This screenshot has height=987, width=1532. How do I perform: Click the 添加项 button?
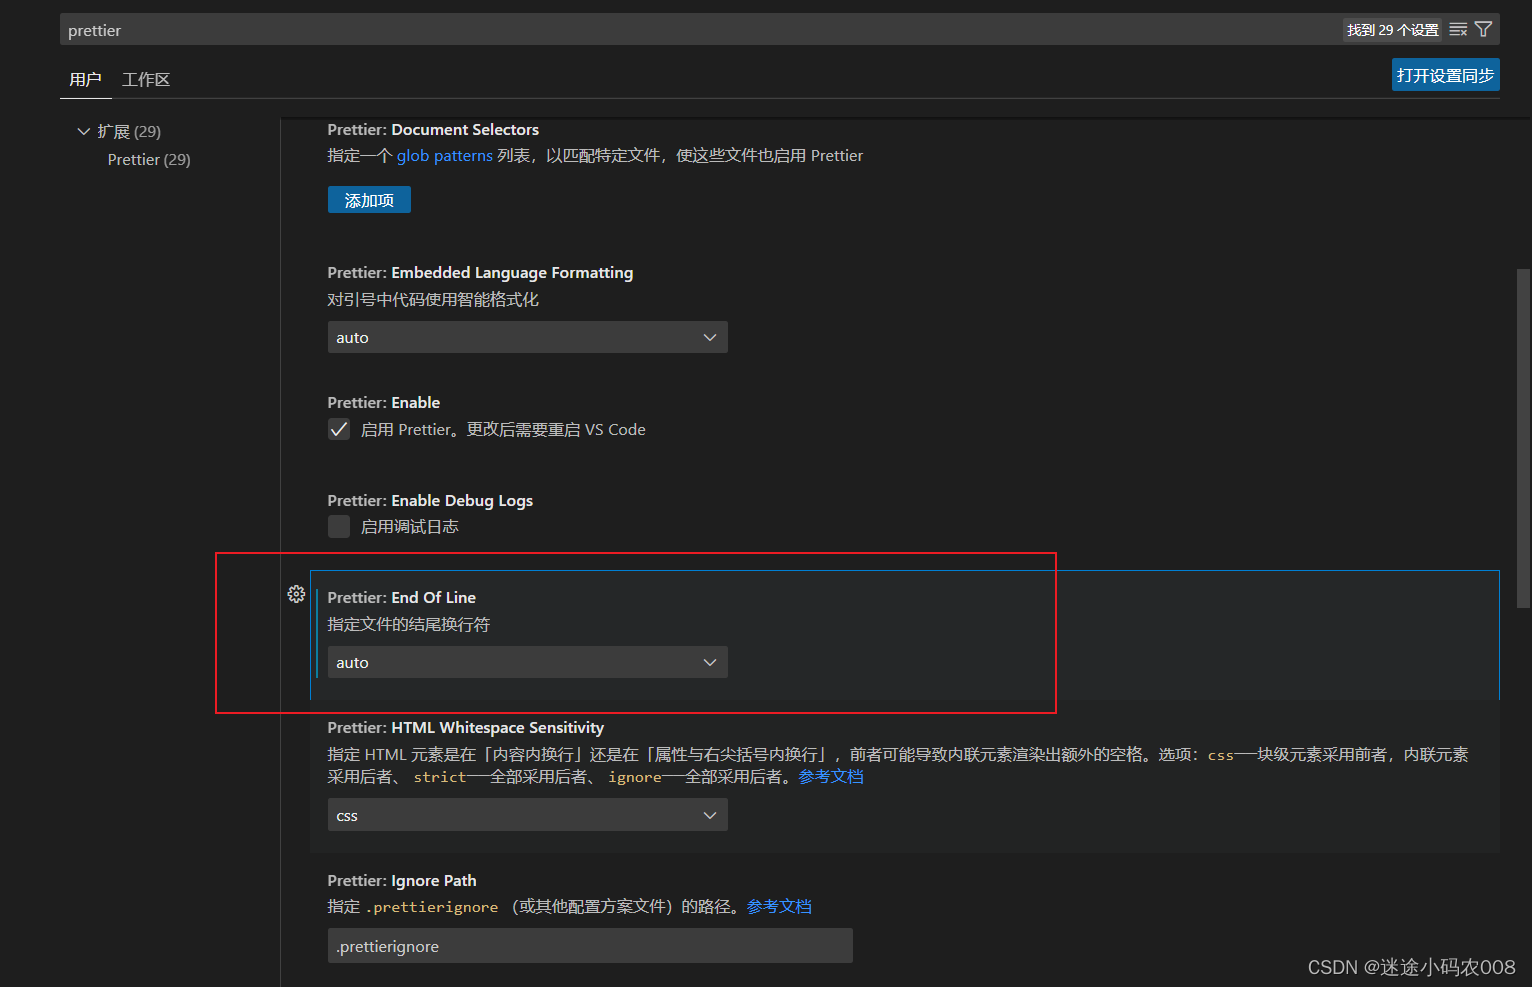pyautogui.click(x=369, y=200)
